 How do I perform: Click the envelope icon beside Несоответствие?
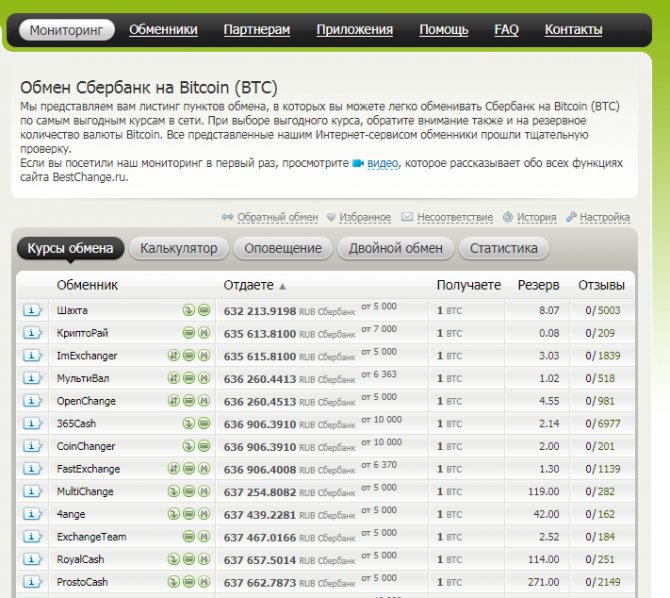coord(407,217)
